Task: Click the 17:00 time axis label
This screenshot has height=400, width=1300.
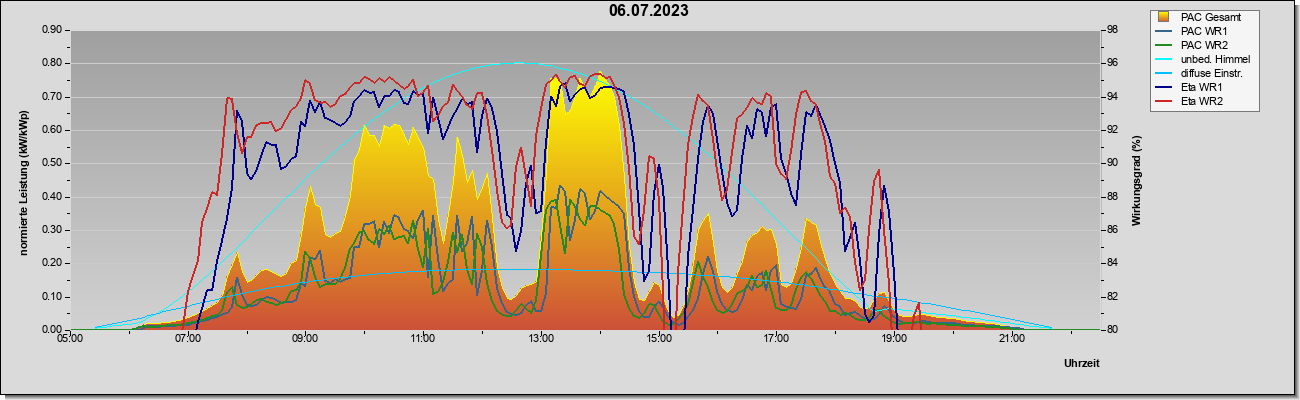Action: coord(776,340)
